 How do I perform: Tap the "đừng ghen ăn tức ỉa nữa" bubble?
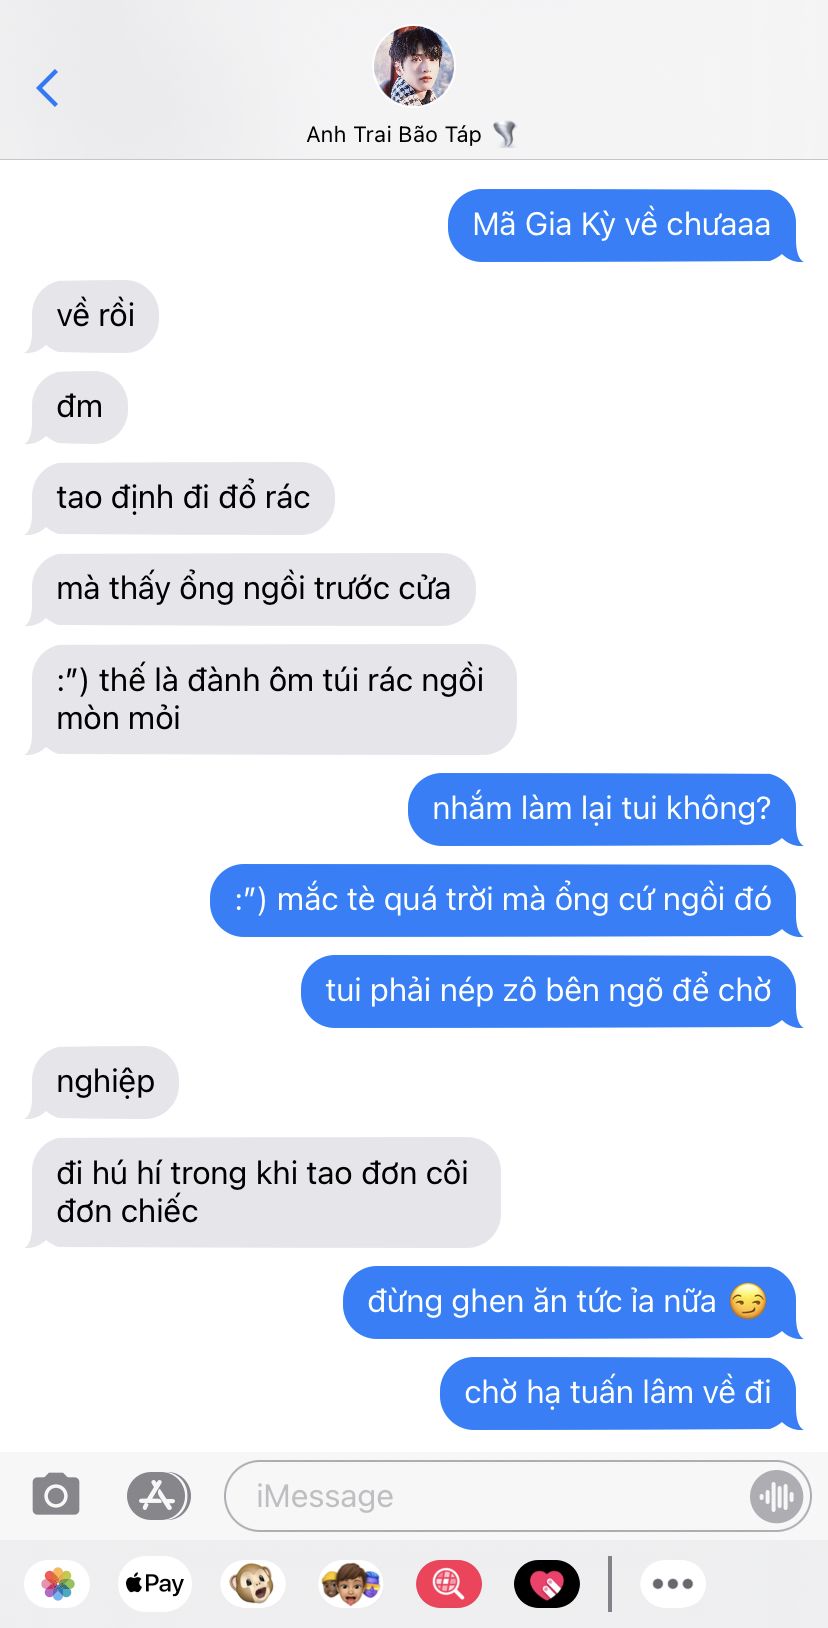pyautogui.click(x=571, y=1302)
